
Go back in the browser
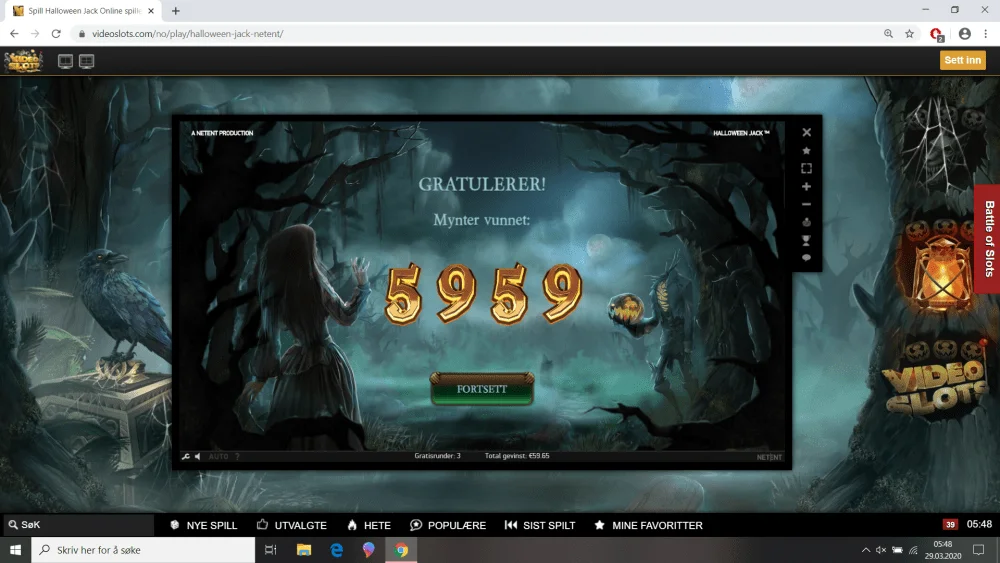click(14, 34)
